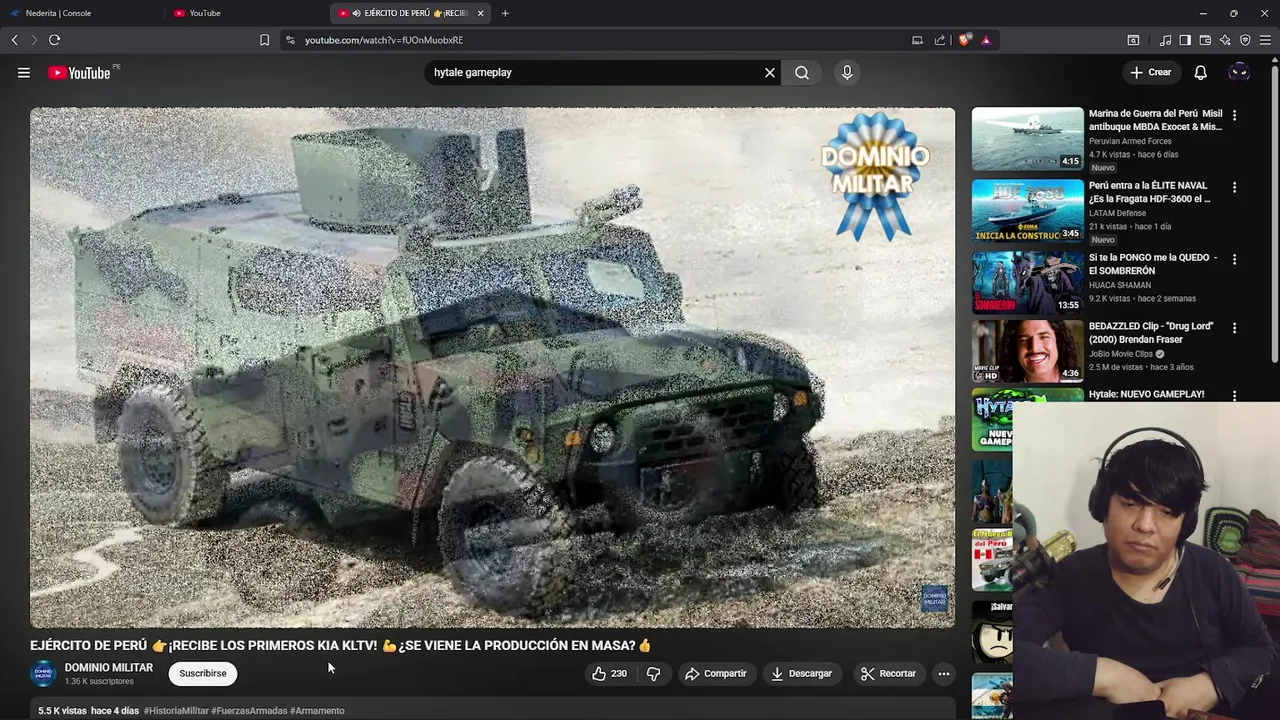
Task: Click the Recortar clip button
Action: [x=889, y=674]
